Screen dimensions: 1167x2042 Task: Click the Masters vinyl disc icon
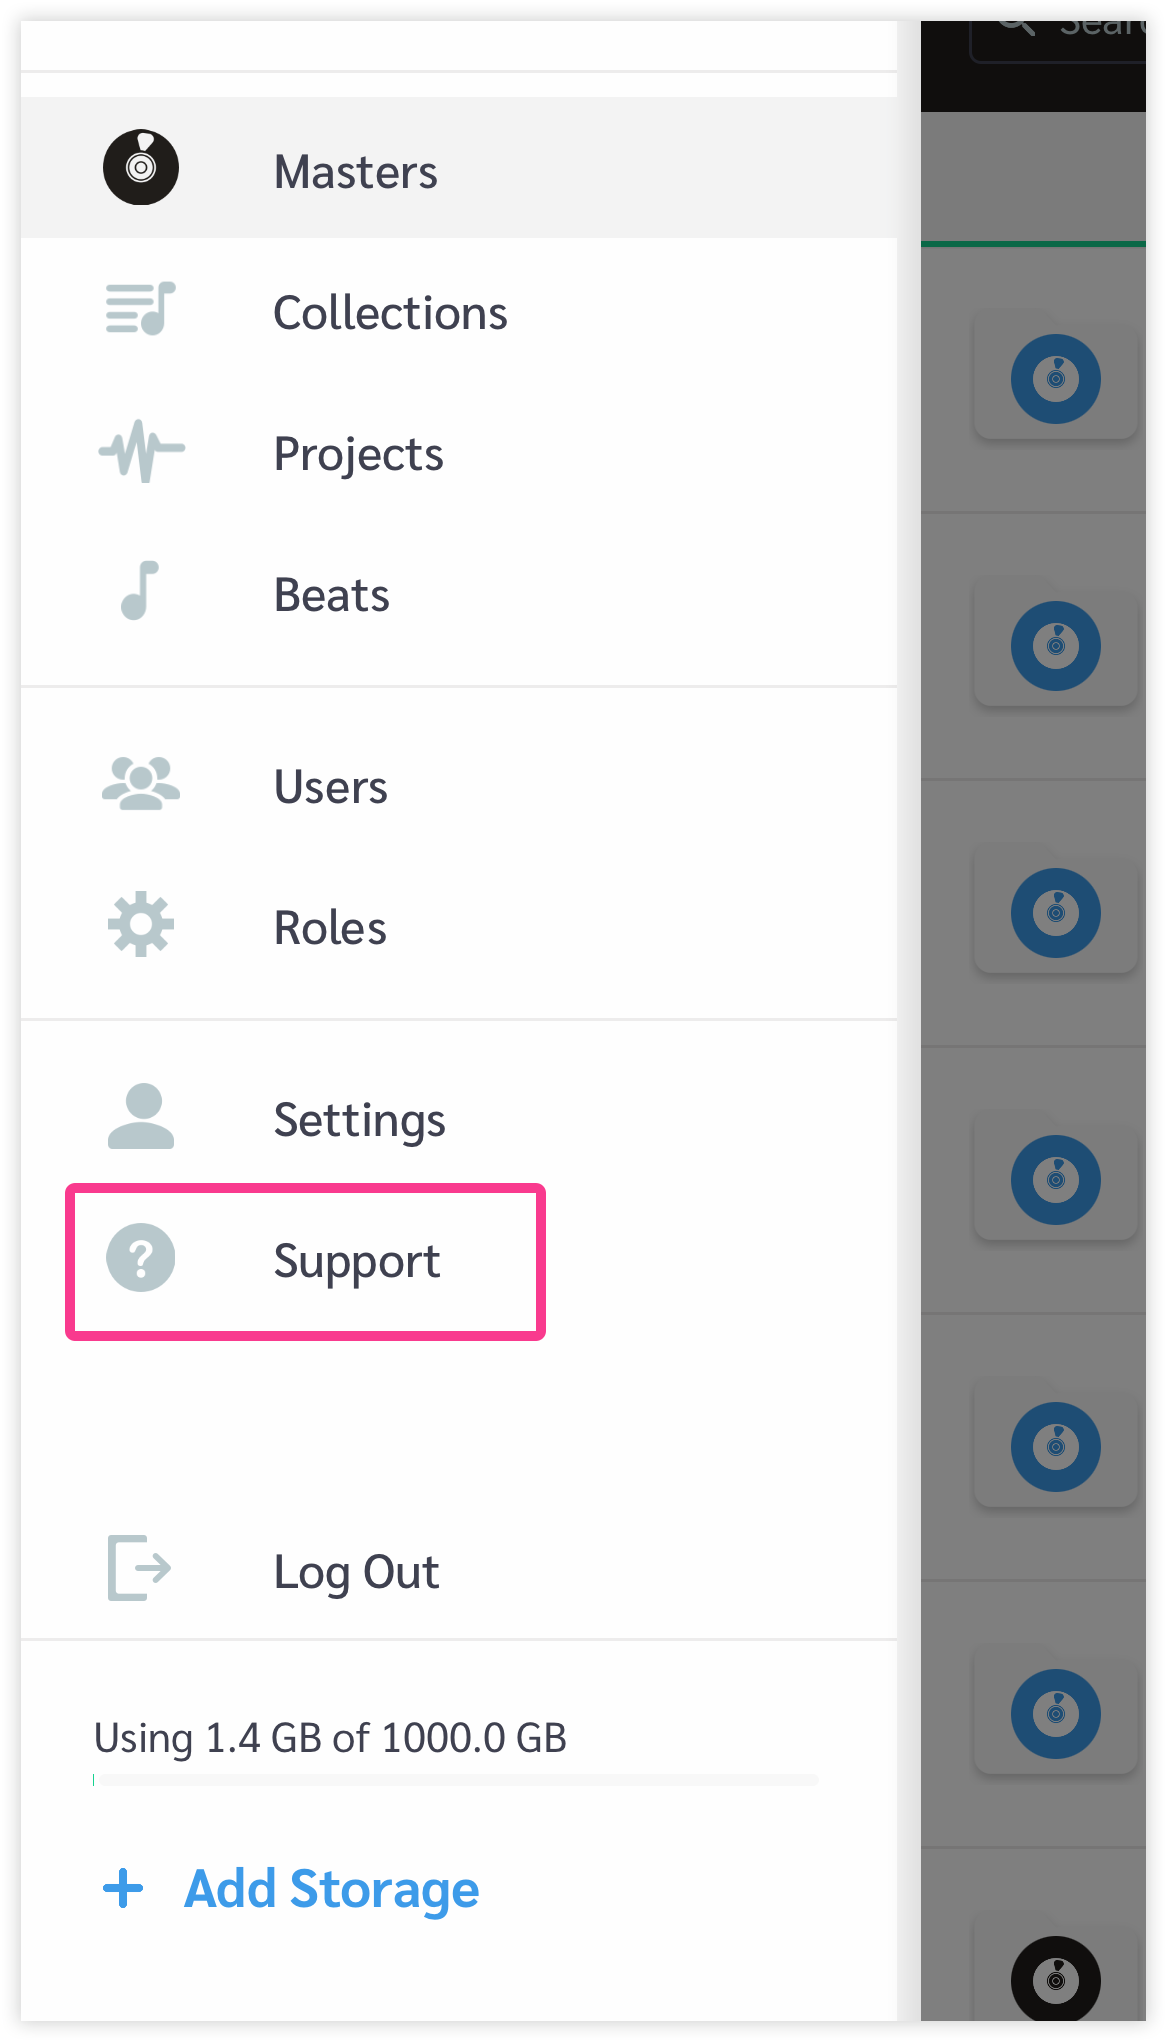[x=141, y=167]
